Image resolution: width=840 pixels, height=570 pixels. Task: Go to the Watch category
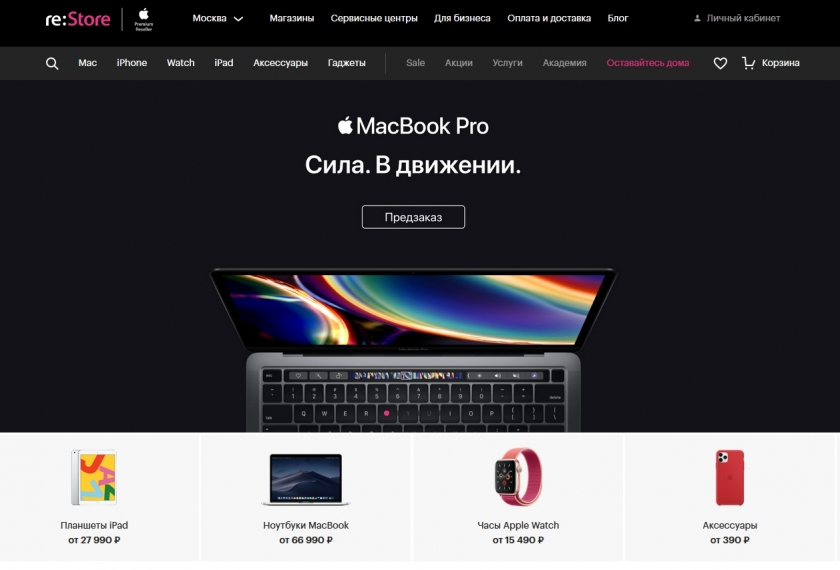pos(181,63)
